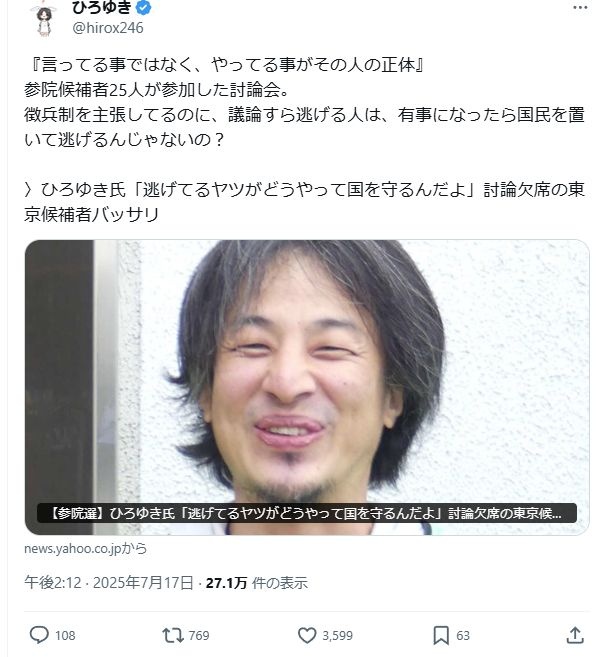Click the news.yahoo.co.jp source link
604x657 pixels.
pos(86,548)
